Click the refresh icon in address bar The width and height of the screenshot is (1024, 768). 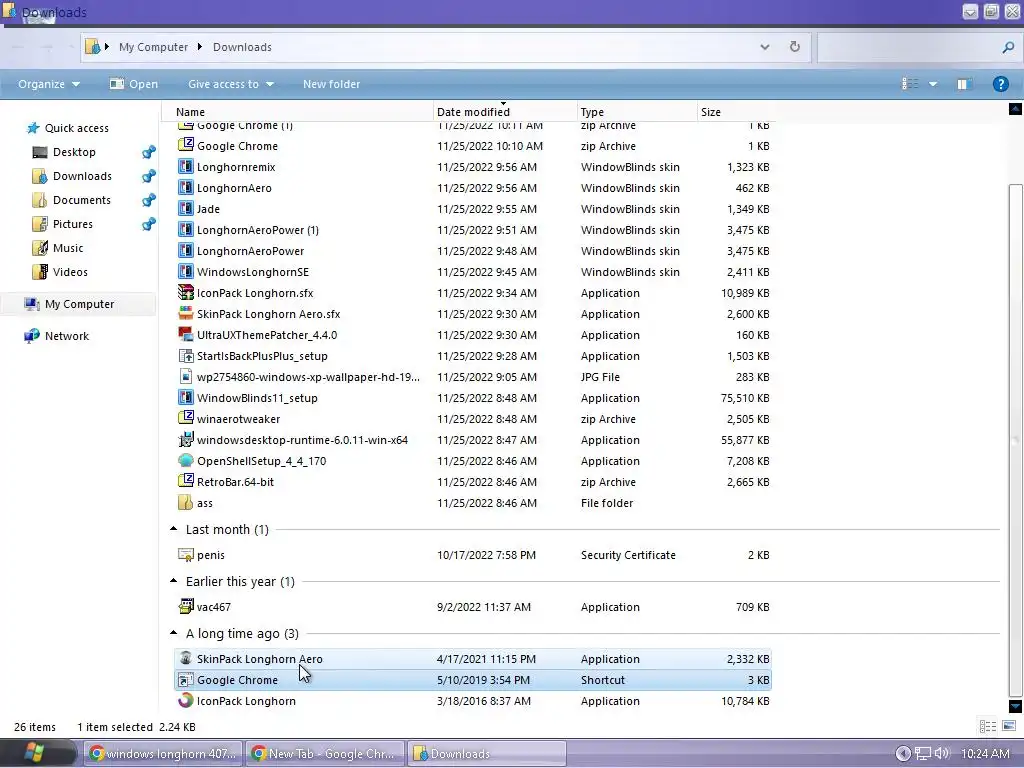(795, 46)
